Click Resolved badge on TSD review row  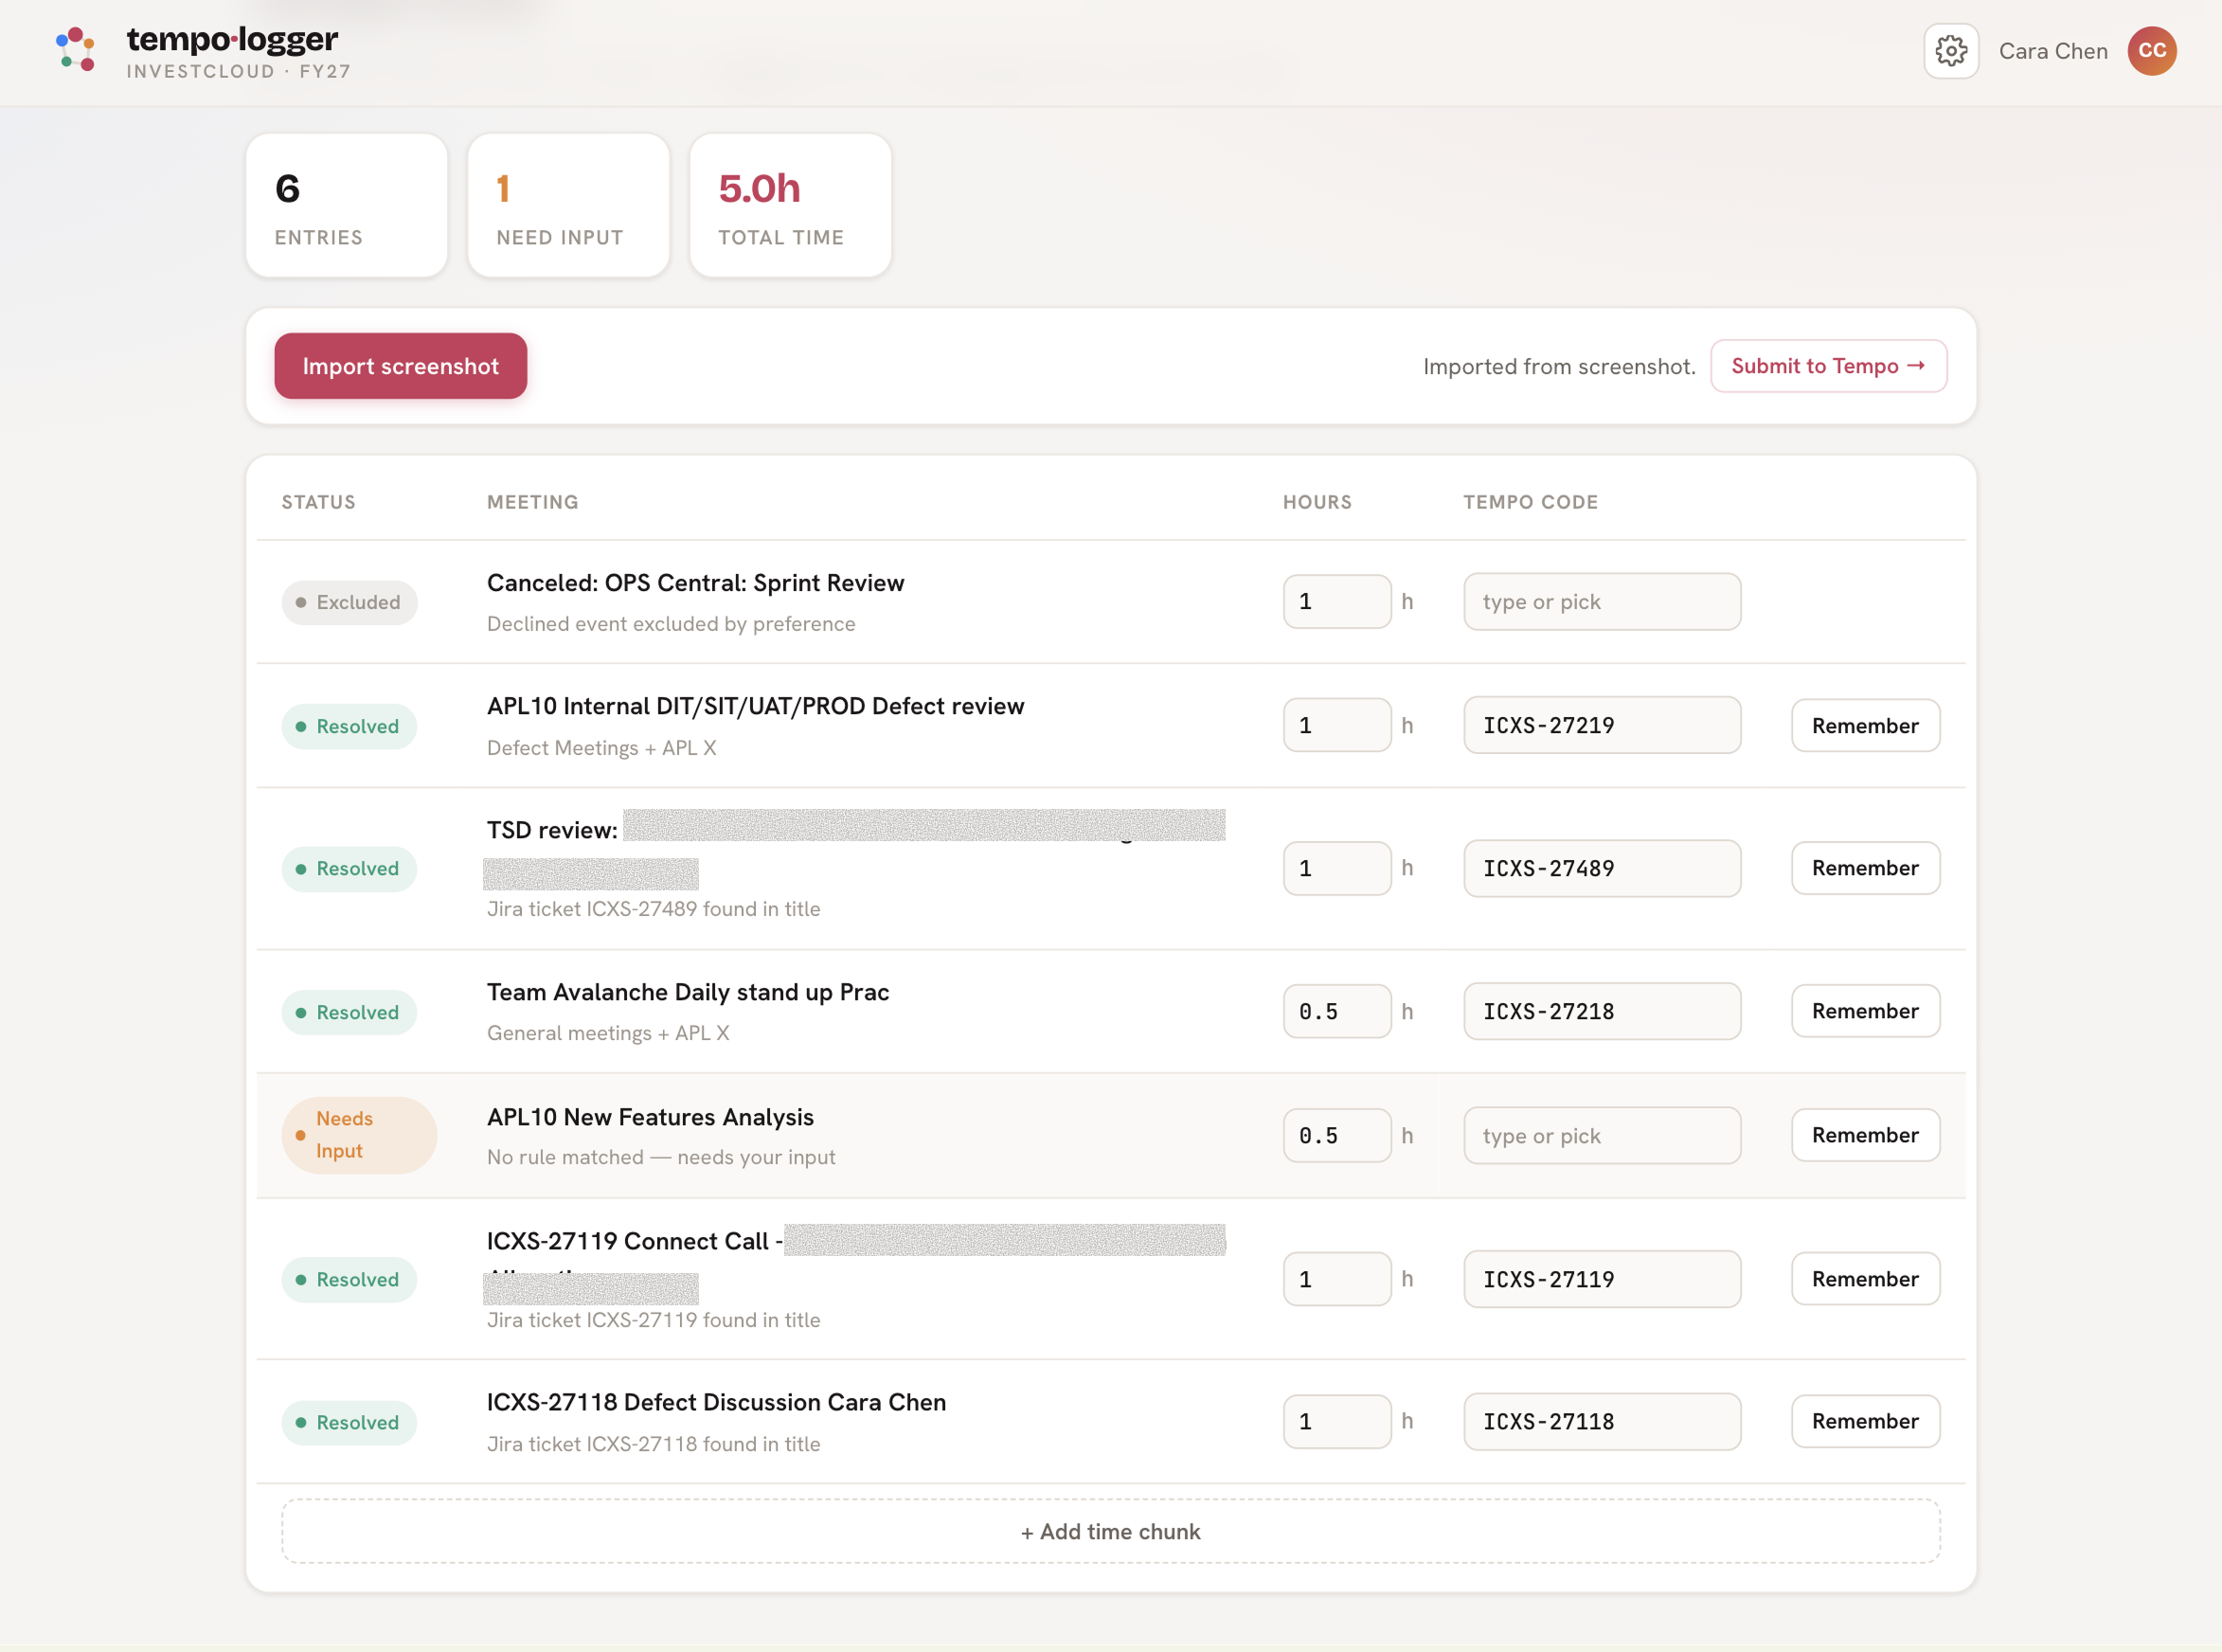[x=349, y=868]
